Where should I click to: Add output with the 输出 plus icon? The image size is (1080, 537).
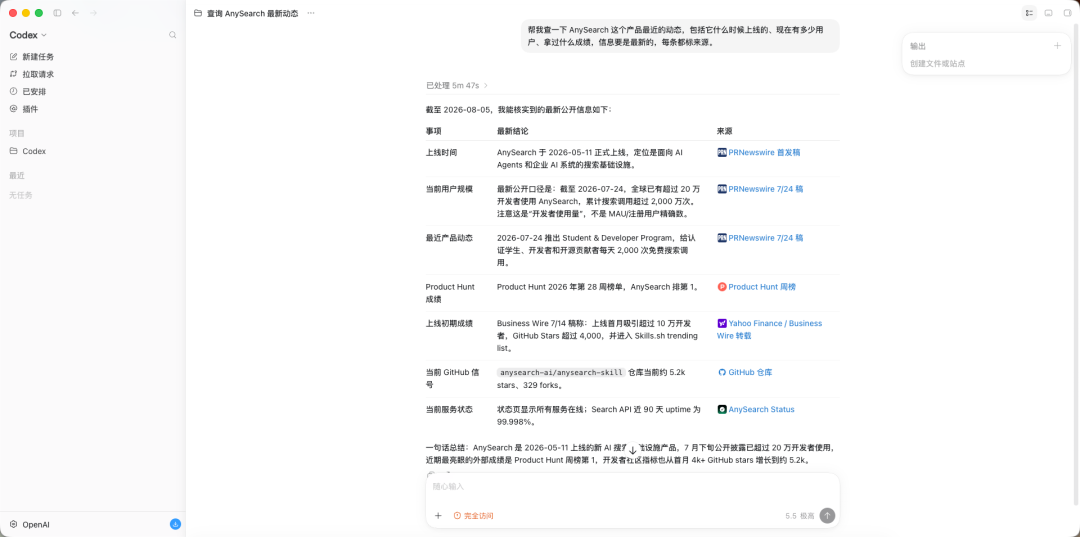tap(1057, 46)
